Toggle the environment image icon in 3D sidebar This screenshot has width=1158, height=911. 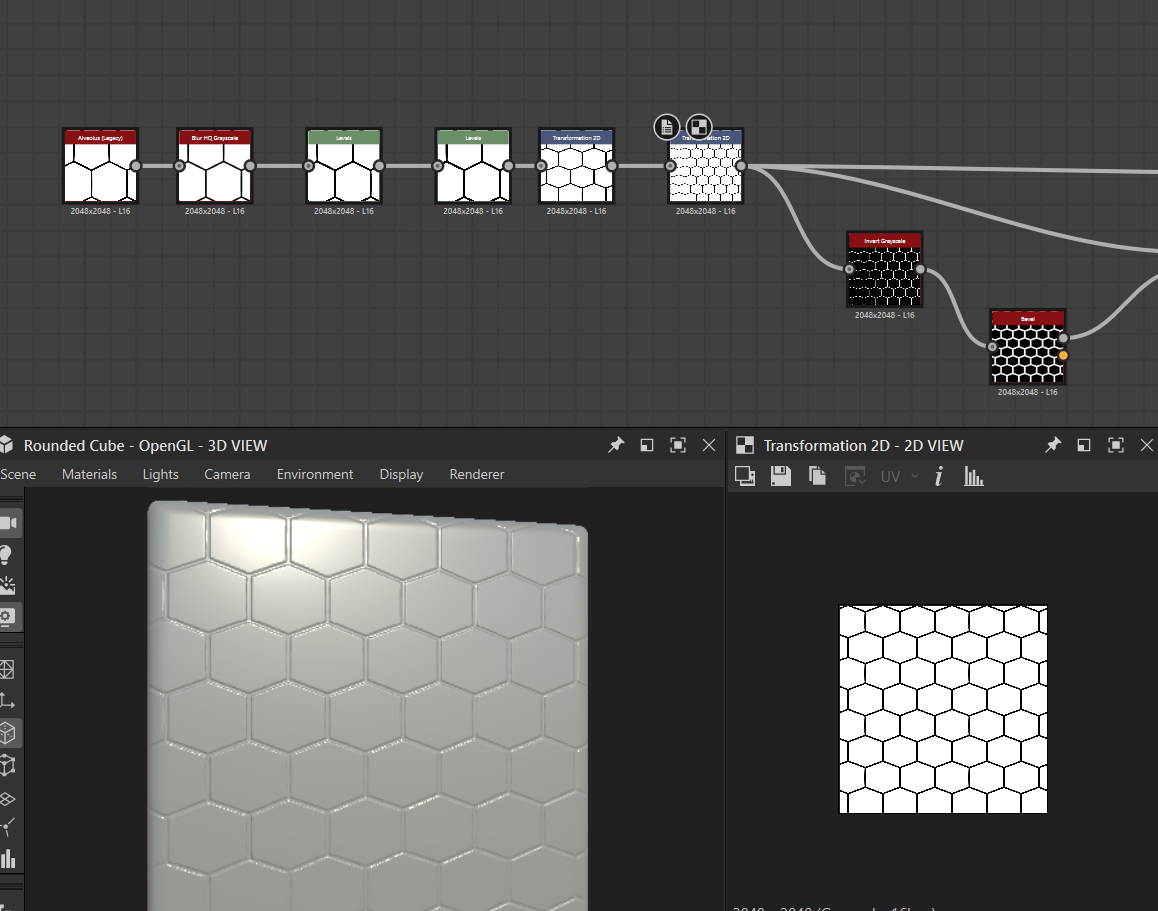click(7, 585)
